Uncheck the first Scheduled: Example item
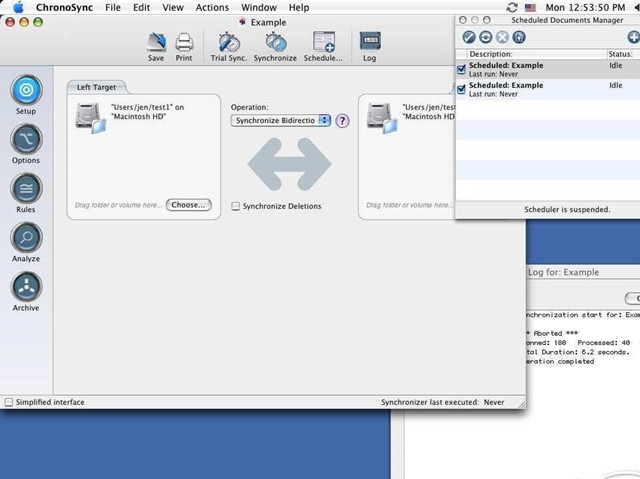 tap(461, 69)
